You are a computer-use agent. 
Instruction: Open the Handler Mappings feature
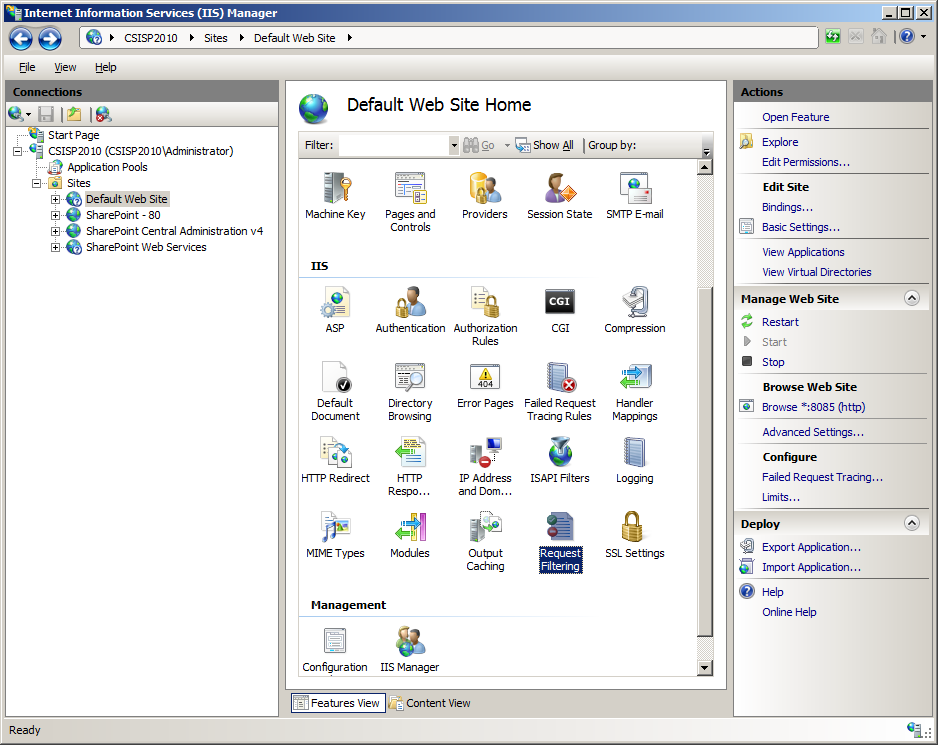pos(634,378)
